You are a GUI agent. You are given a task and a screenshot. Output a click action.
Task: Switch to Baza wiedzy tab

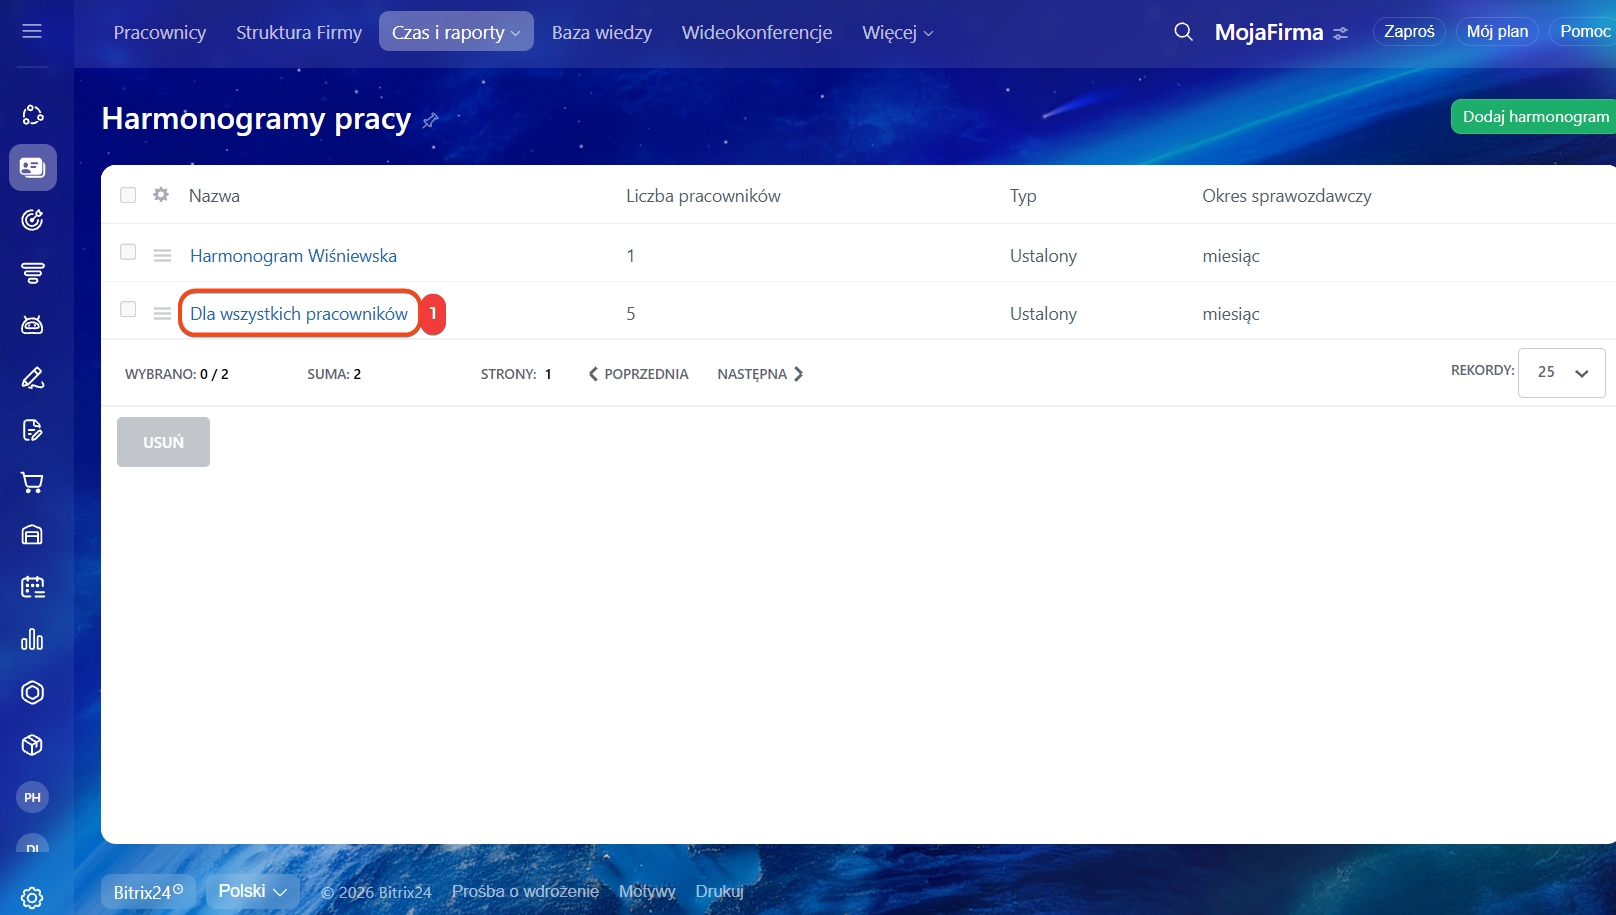click(601, 32)
